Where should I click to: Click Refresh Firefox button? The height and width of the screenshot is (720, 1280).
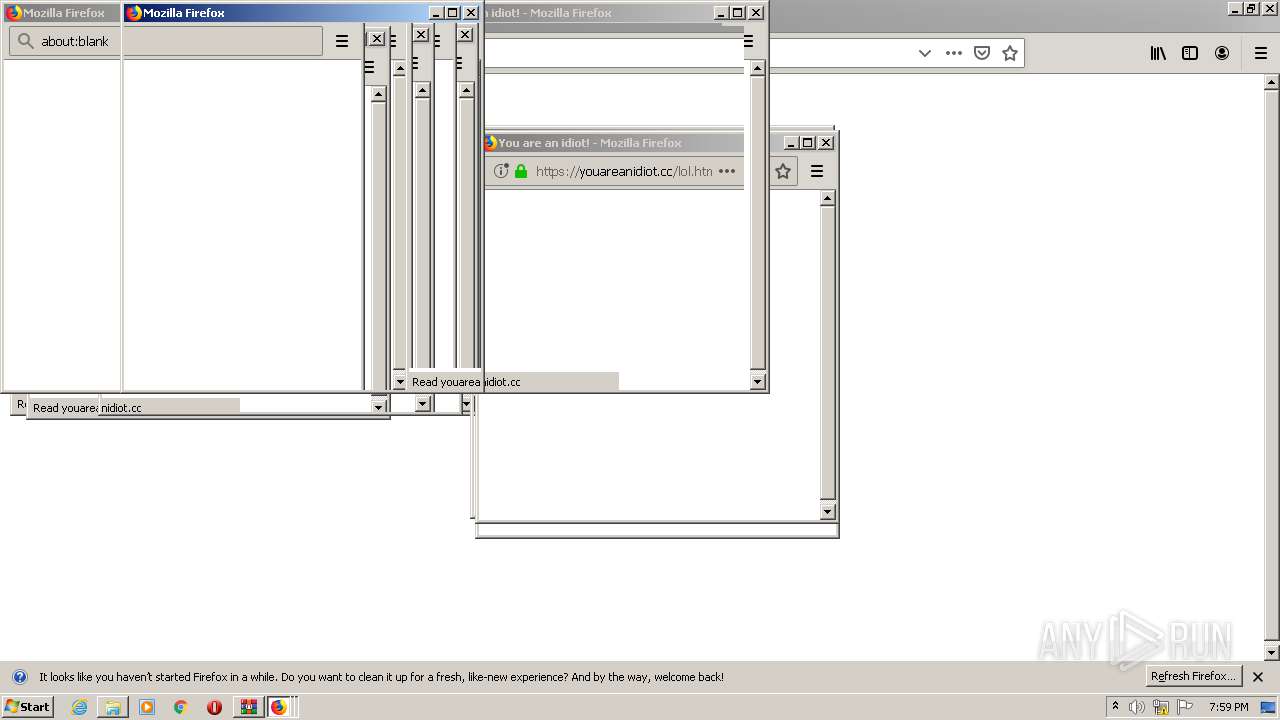1194,676
